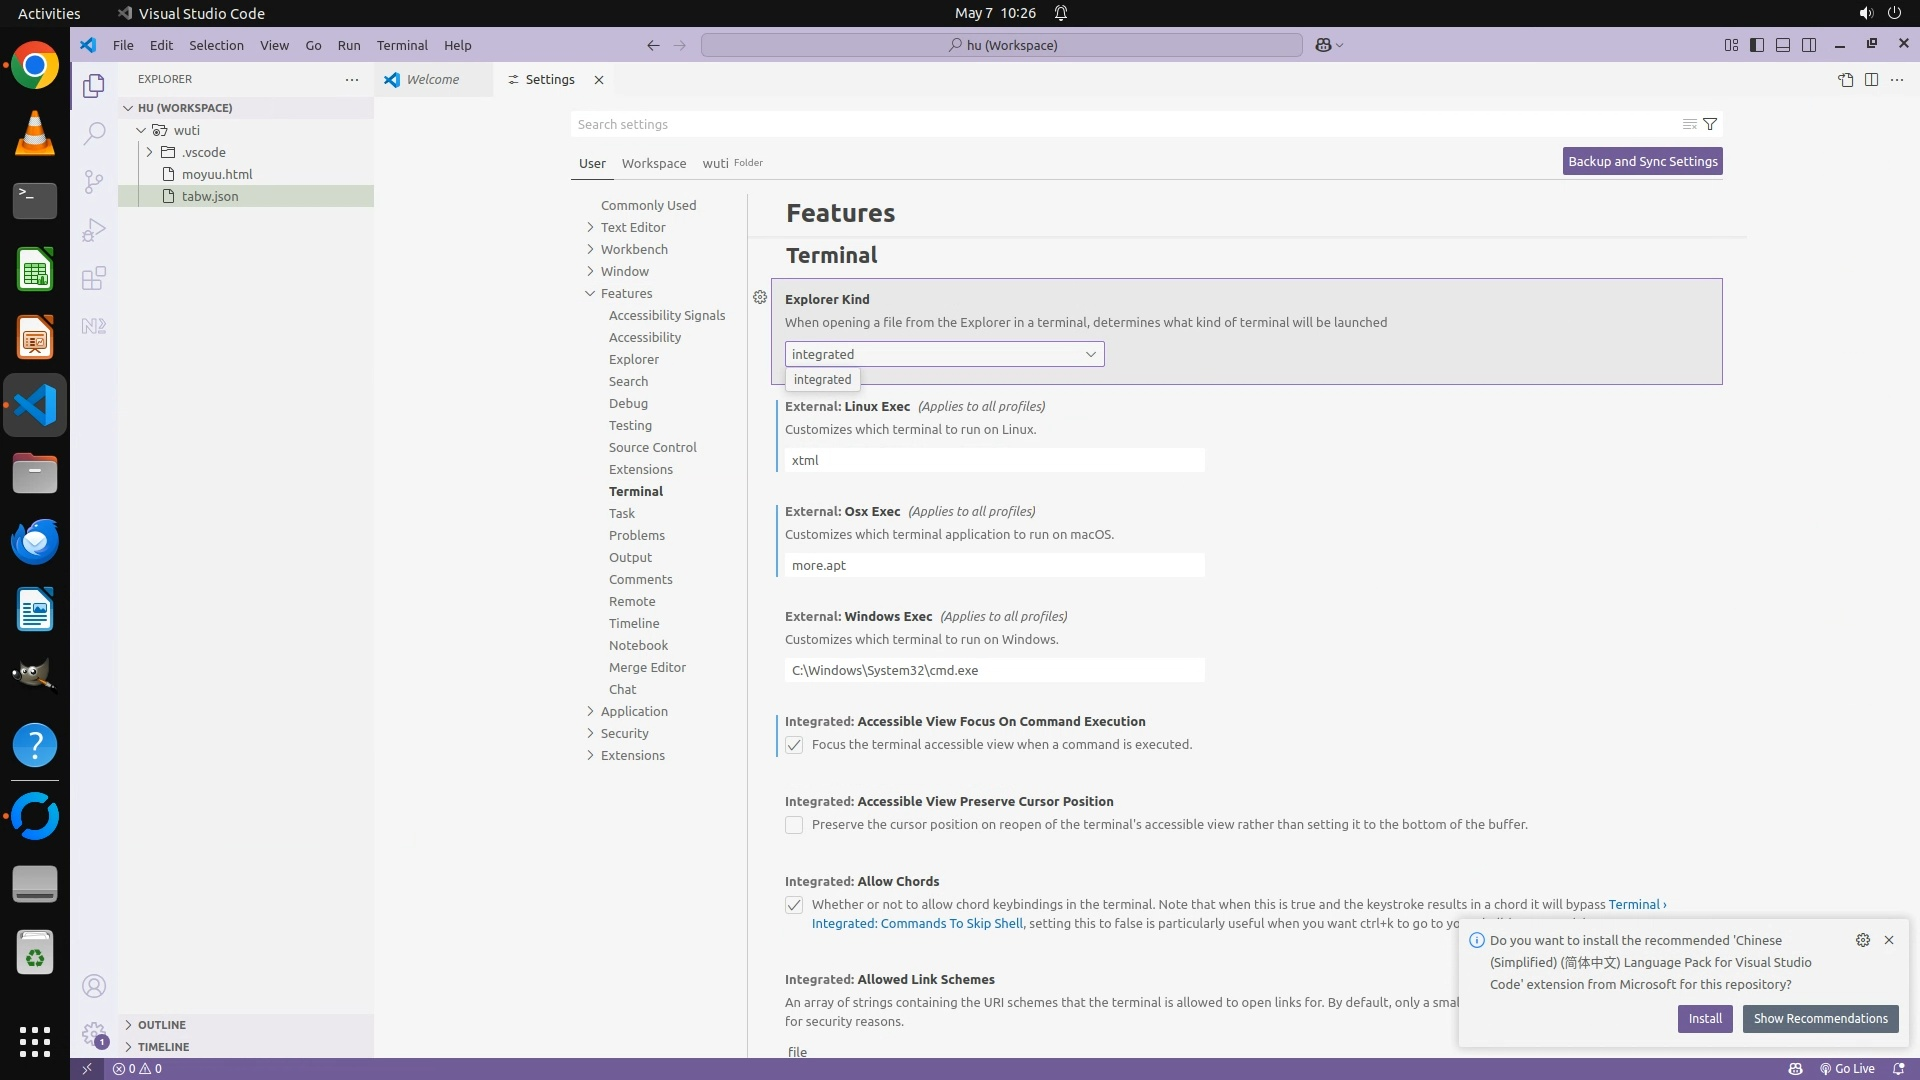Click the Search settings input field
This screenshot has height=1080, width=1920.
(1120, 124)
